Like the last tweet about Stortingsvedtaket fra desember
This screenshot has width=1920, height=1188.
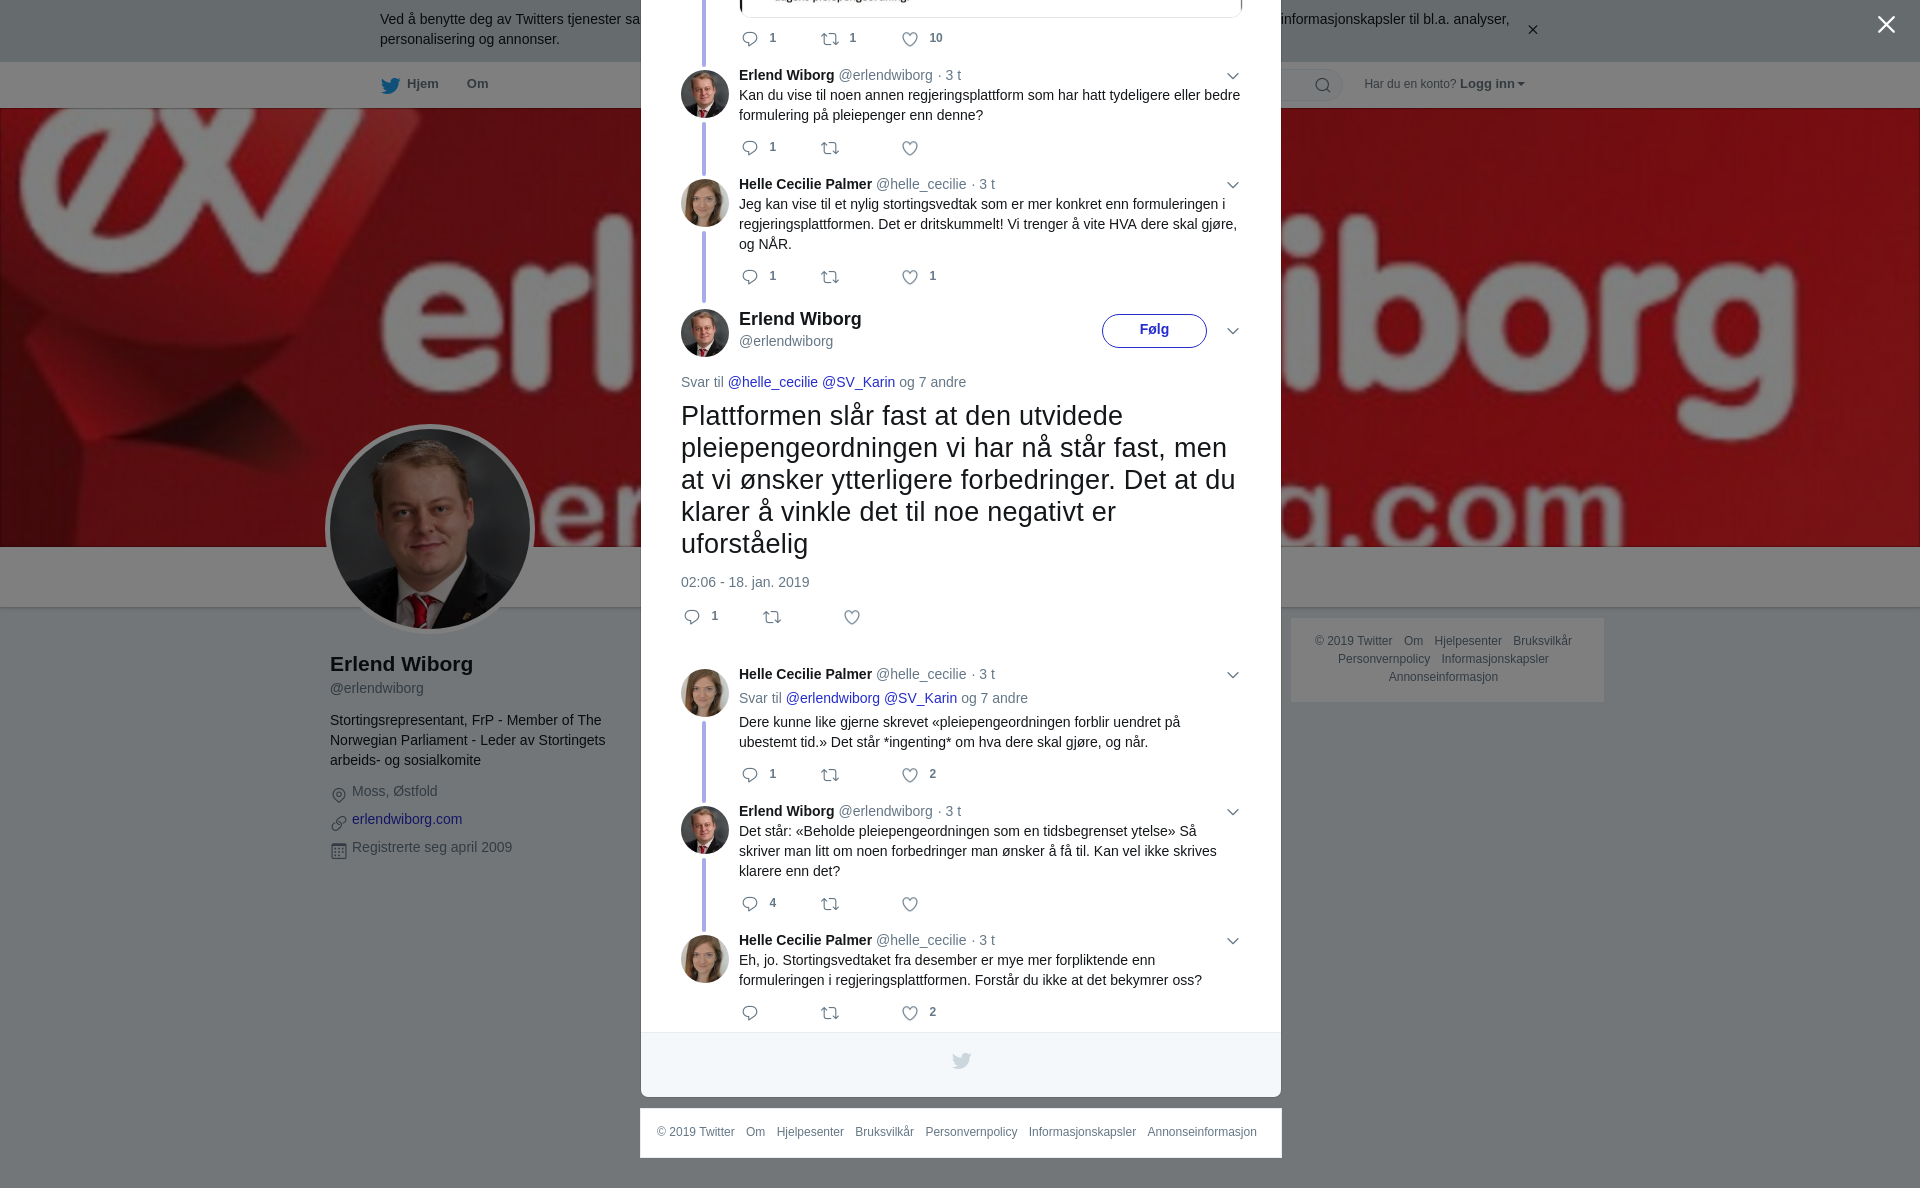point(918,1013)
